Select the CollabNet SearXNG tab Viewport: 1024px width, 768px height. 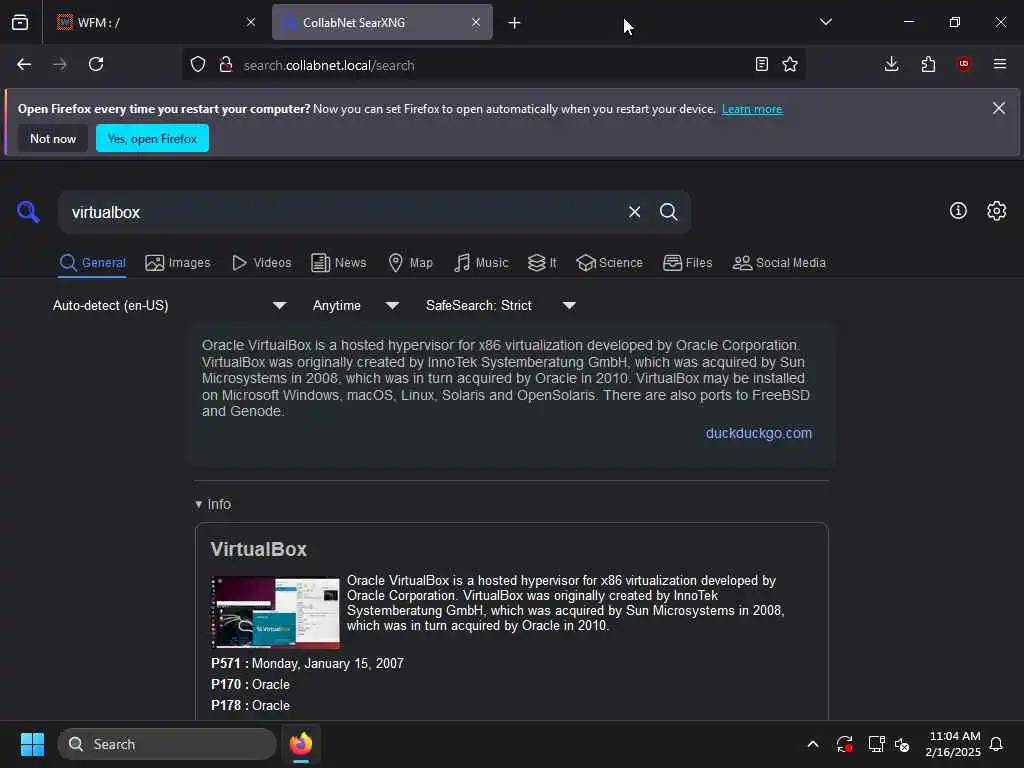(x=382, y=22)
